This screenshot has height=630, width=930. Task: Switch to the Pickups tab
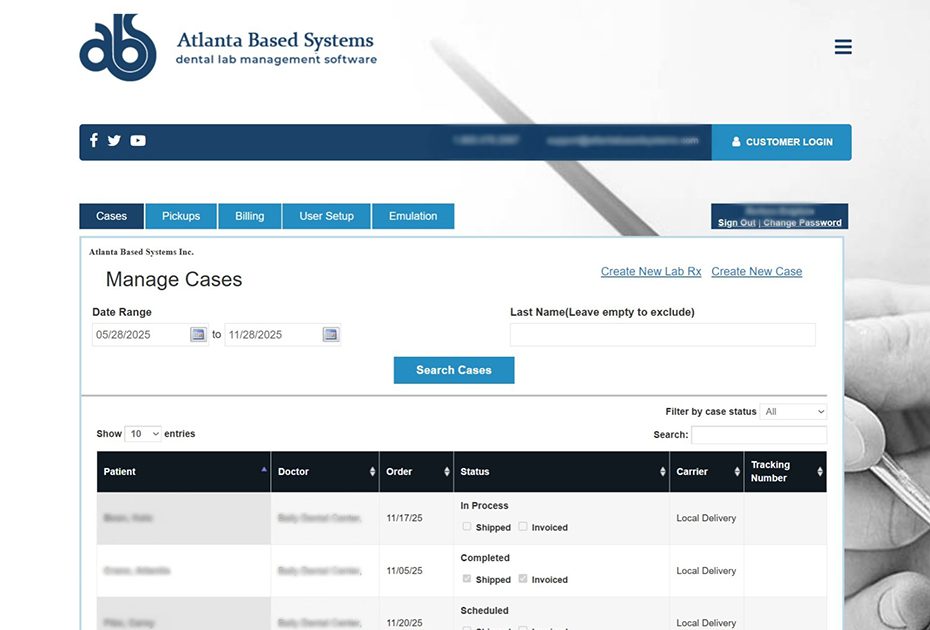click(x=181, y=216)
